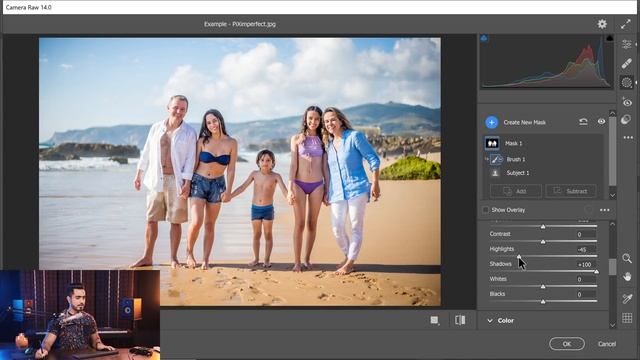Click masks list scroll down arrow
Viewport: 640px width, 360px height.
click(x=612, y=196)
